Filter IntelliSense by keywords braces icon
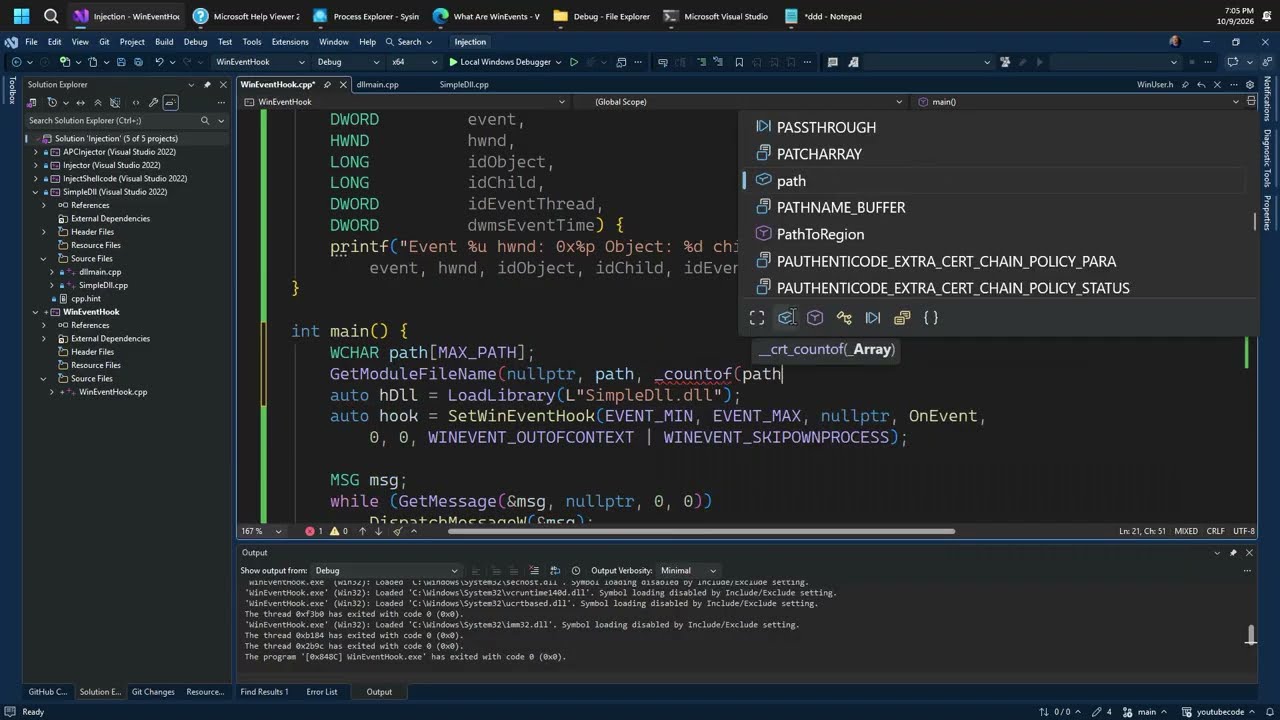The width and height of the screenshot is (1280, 720). 931,317
